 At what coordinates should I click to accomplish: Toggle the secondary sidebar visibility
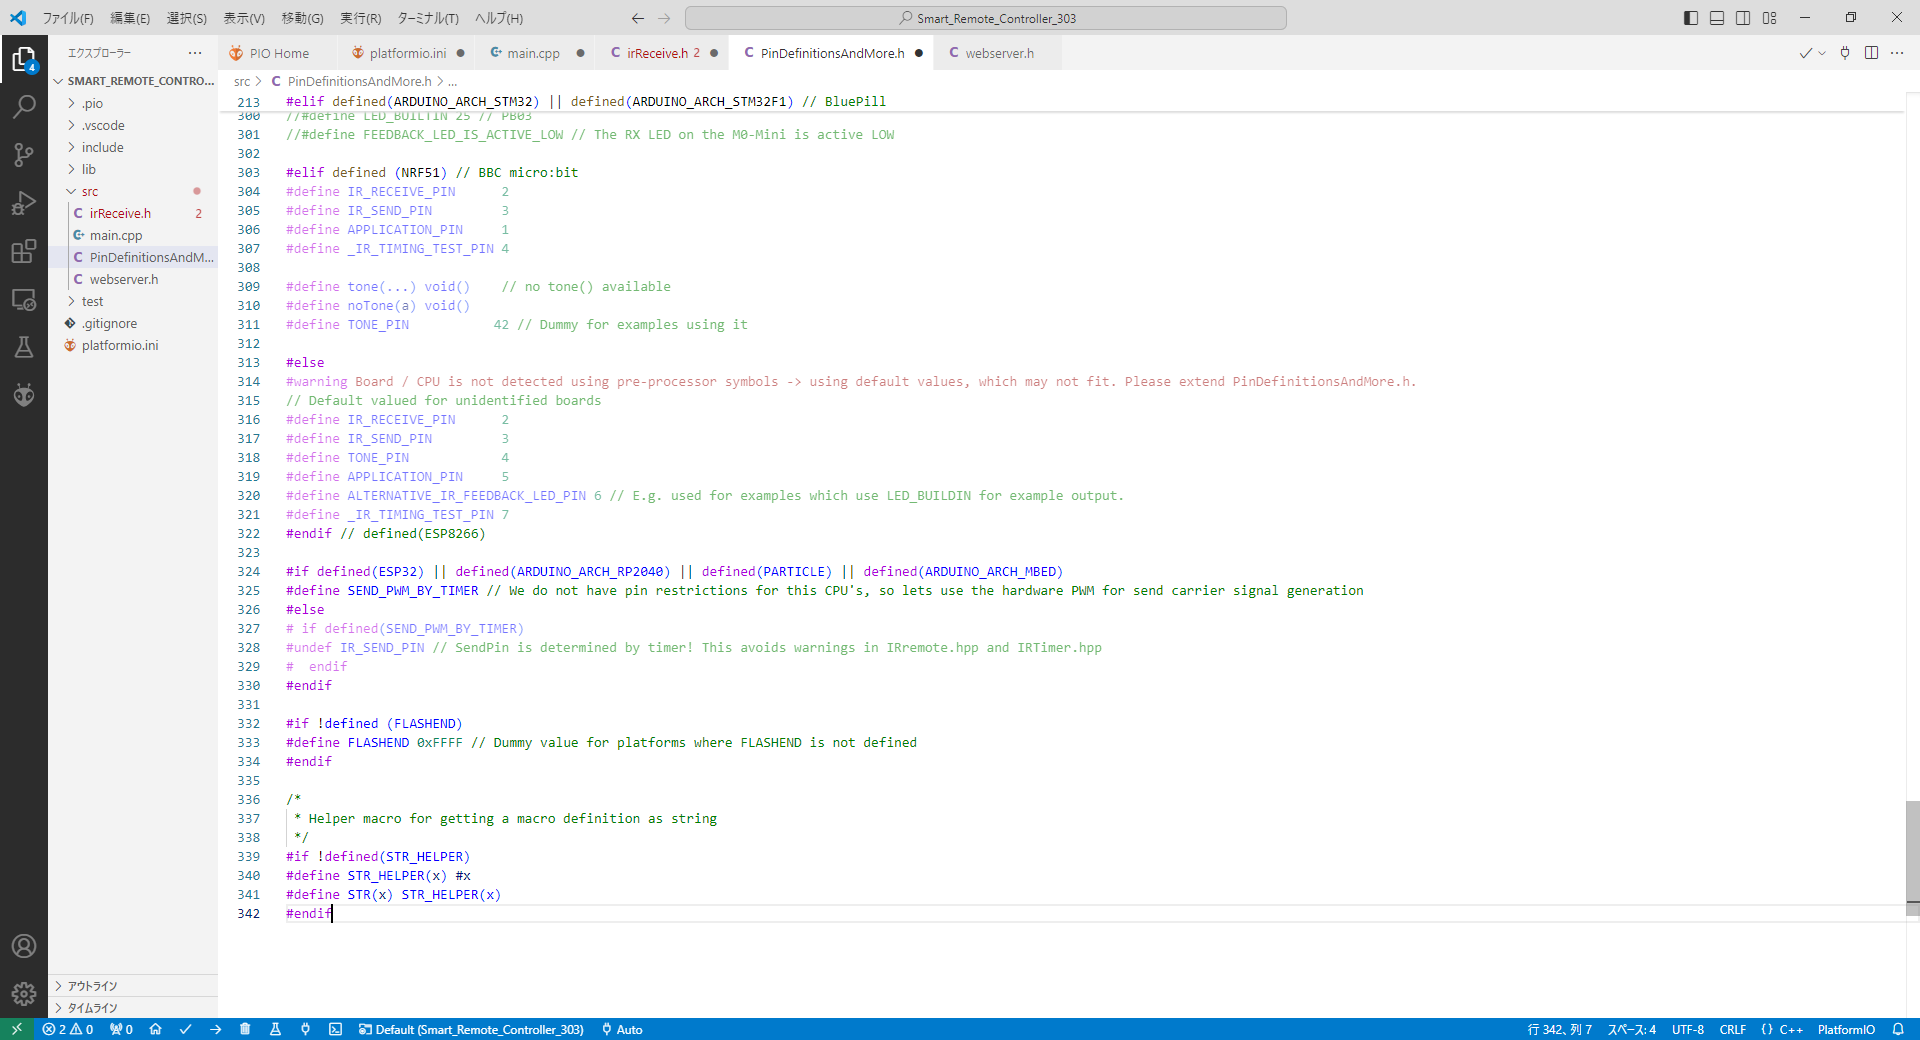(x=1743, y=18)
